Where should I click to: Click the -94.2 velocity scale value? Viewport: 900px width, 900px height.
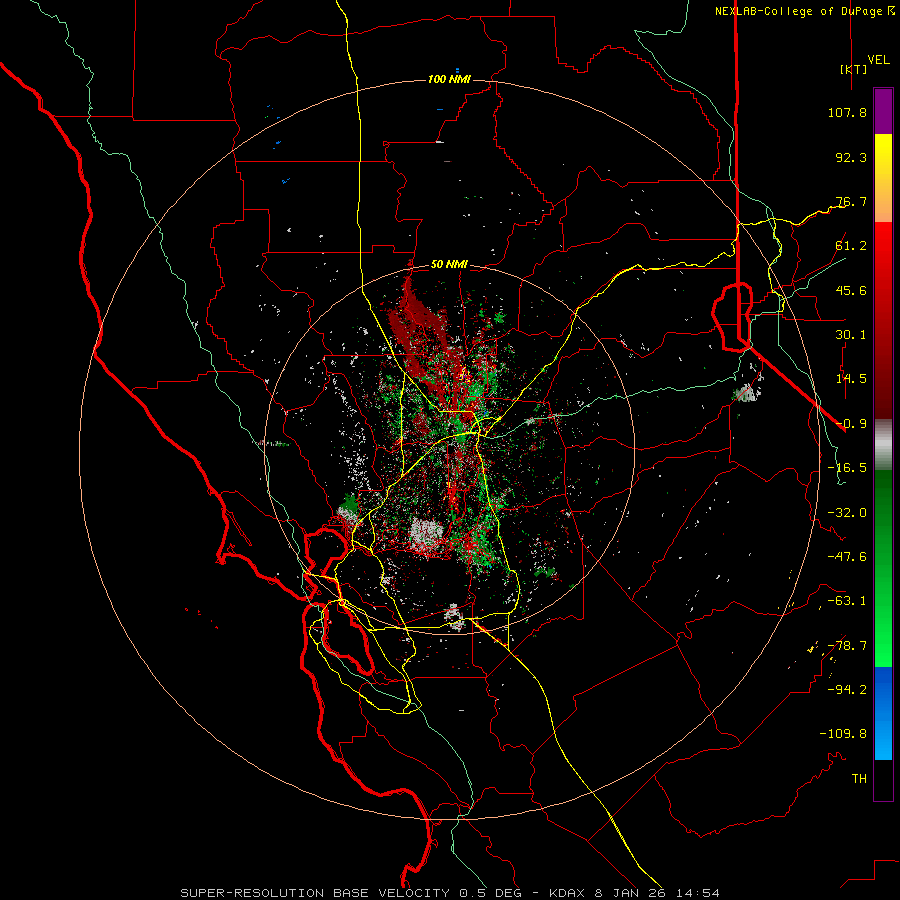pyautogui.click(x=847, y=690)
